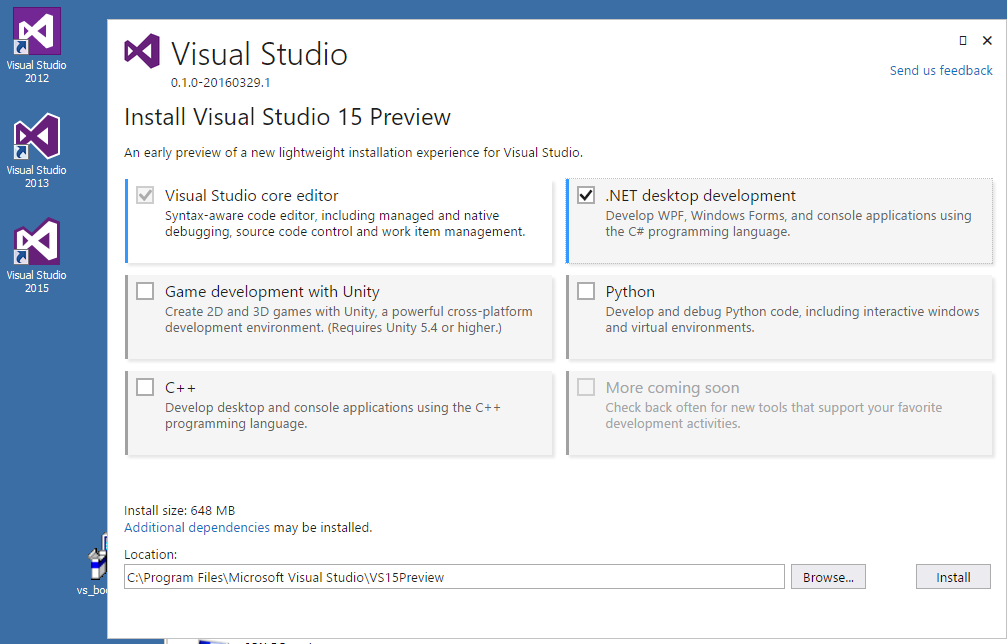Click the .NET desktop development title
1007x644 pixels.
tap(701, 196)
